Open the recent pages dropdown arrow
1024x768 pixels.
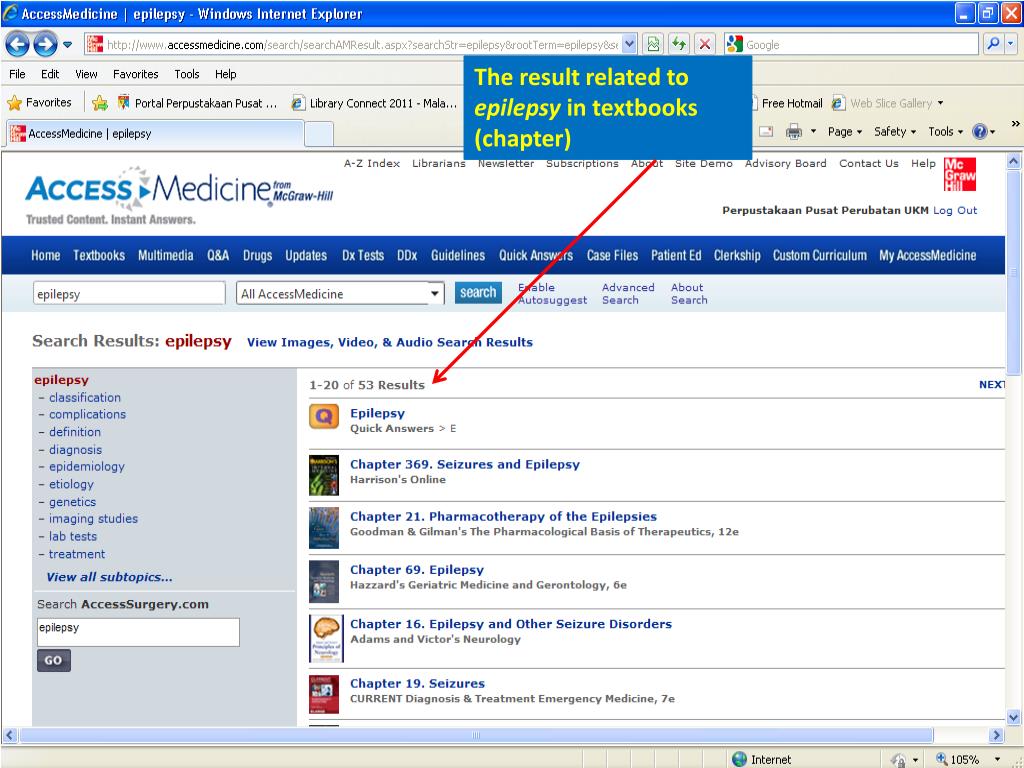point(67,45)
